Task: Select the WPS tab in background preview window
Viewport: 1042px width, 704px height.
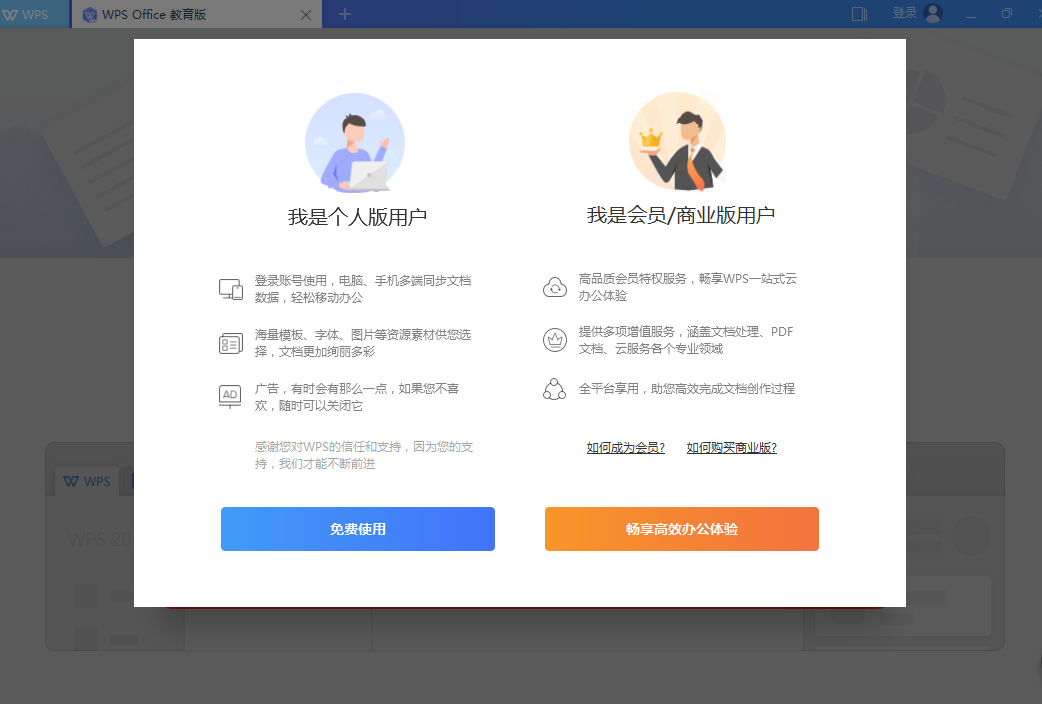Action: tap(87, 481)
